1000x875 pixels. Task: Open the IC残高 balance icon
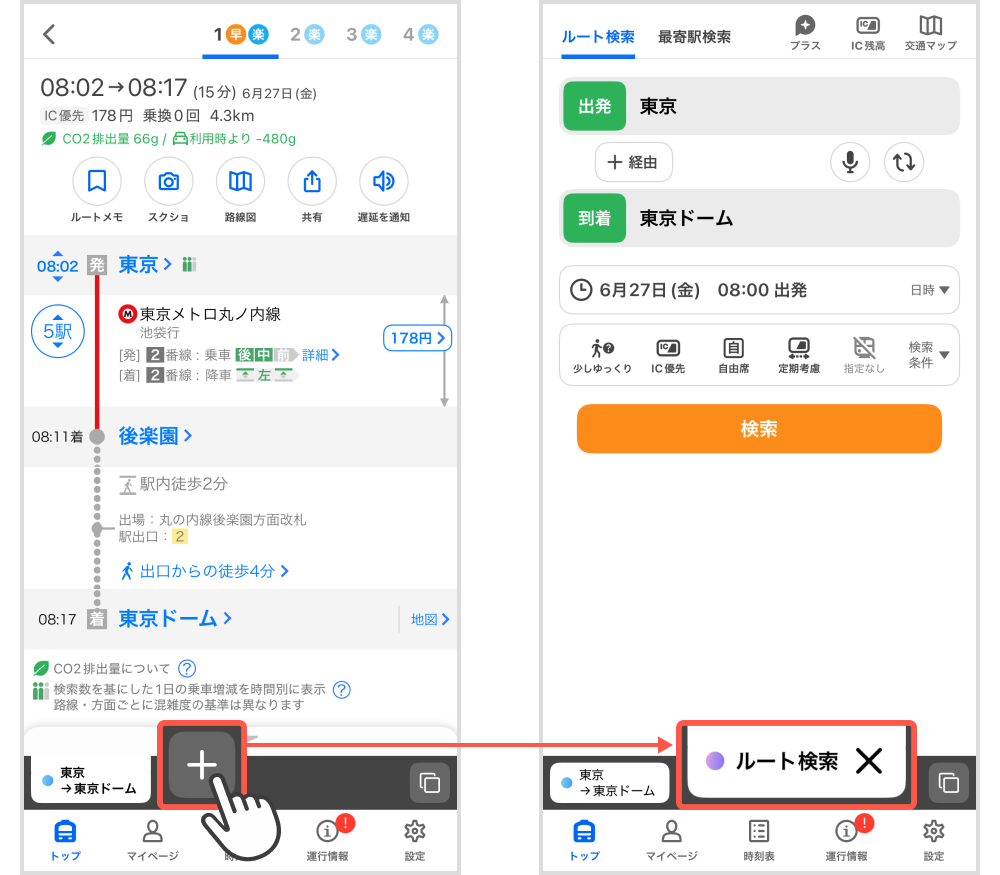pyautogui.click(x=867, y=33)
